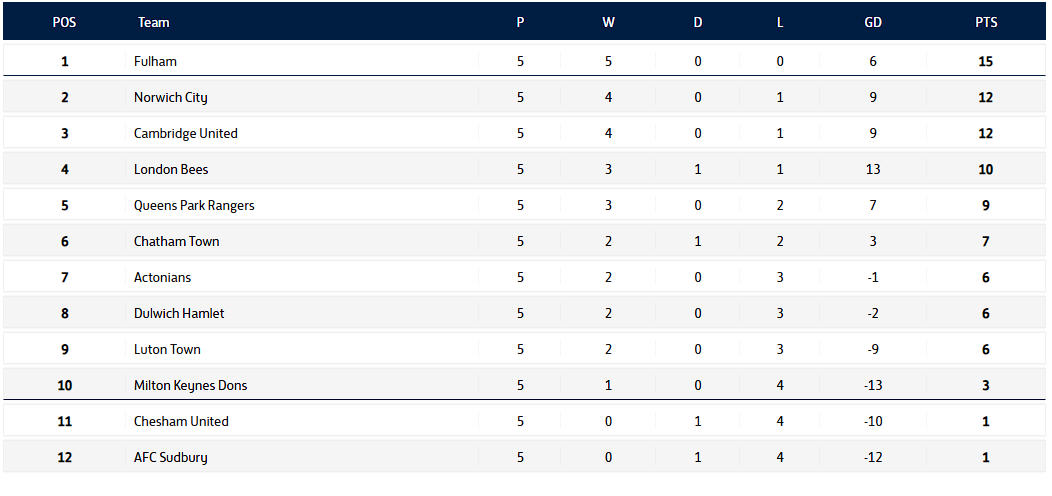Viewport: 1052px width, 496px height.
Task: Click on London Bees team name
Action: tap(171, 169)
